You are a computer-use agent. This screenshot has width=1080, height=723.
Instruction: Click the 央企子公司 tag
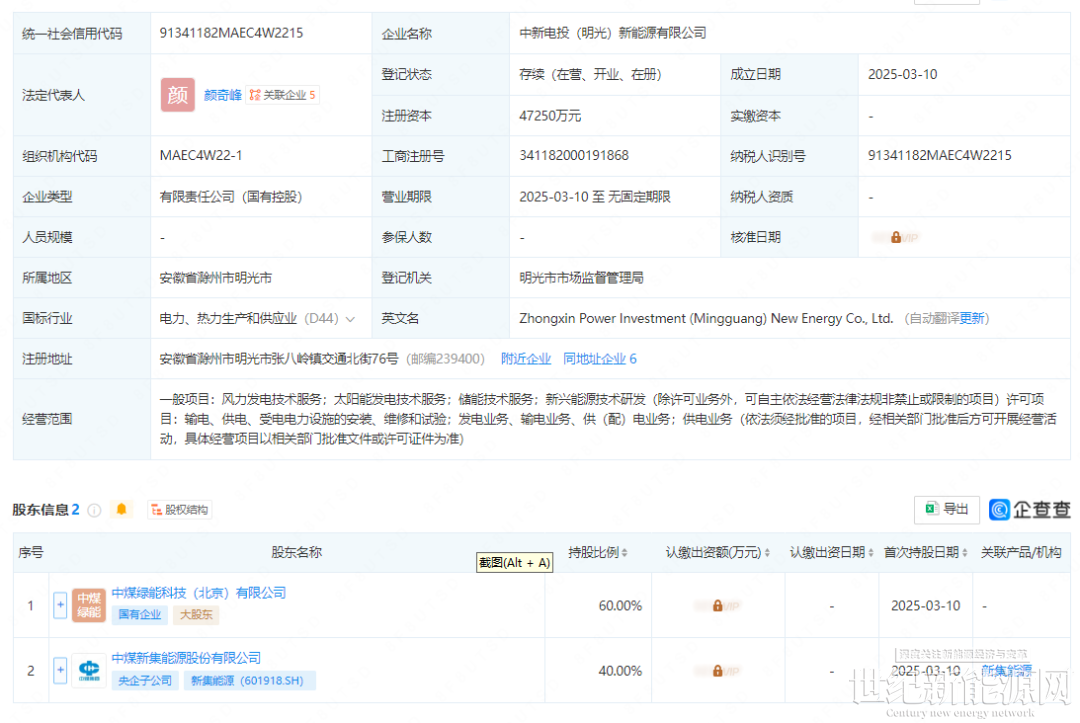tap(145, 680)
